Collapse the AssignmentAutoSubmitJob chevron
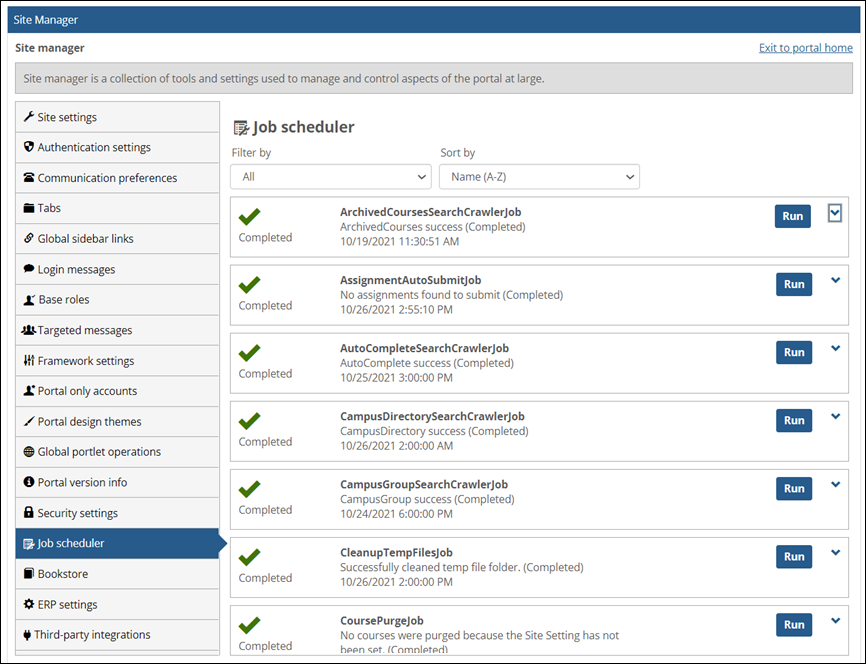Image resolution: width=866 pixels, height=664 pixels. pyautogui.click(x=835, y=284)
